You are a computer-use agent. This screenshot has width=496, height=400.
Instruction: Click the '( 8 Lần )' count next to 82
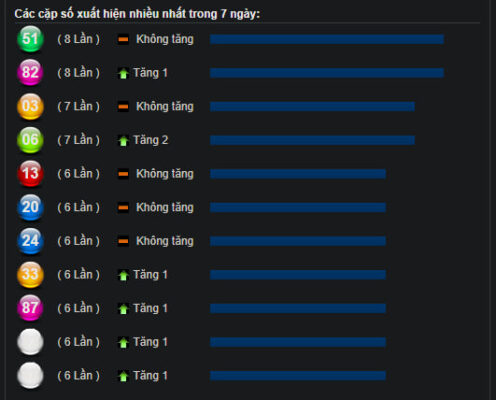coord(79,73)
